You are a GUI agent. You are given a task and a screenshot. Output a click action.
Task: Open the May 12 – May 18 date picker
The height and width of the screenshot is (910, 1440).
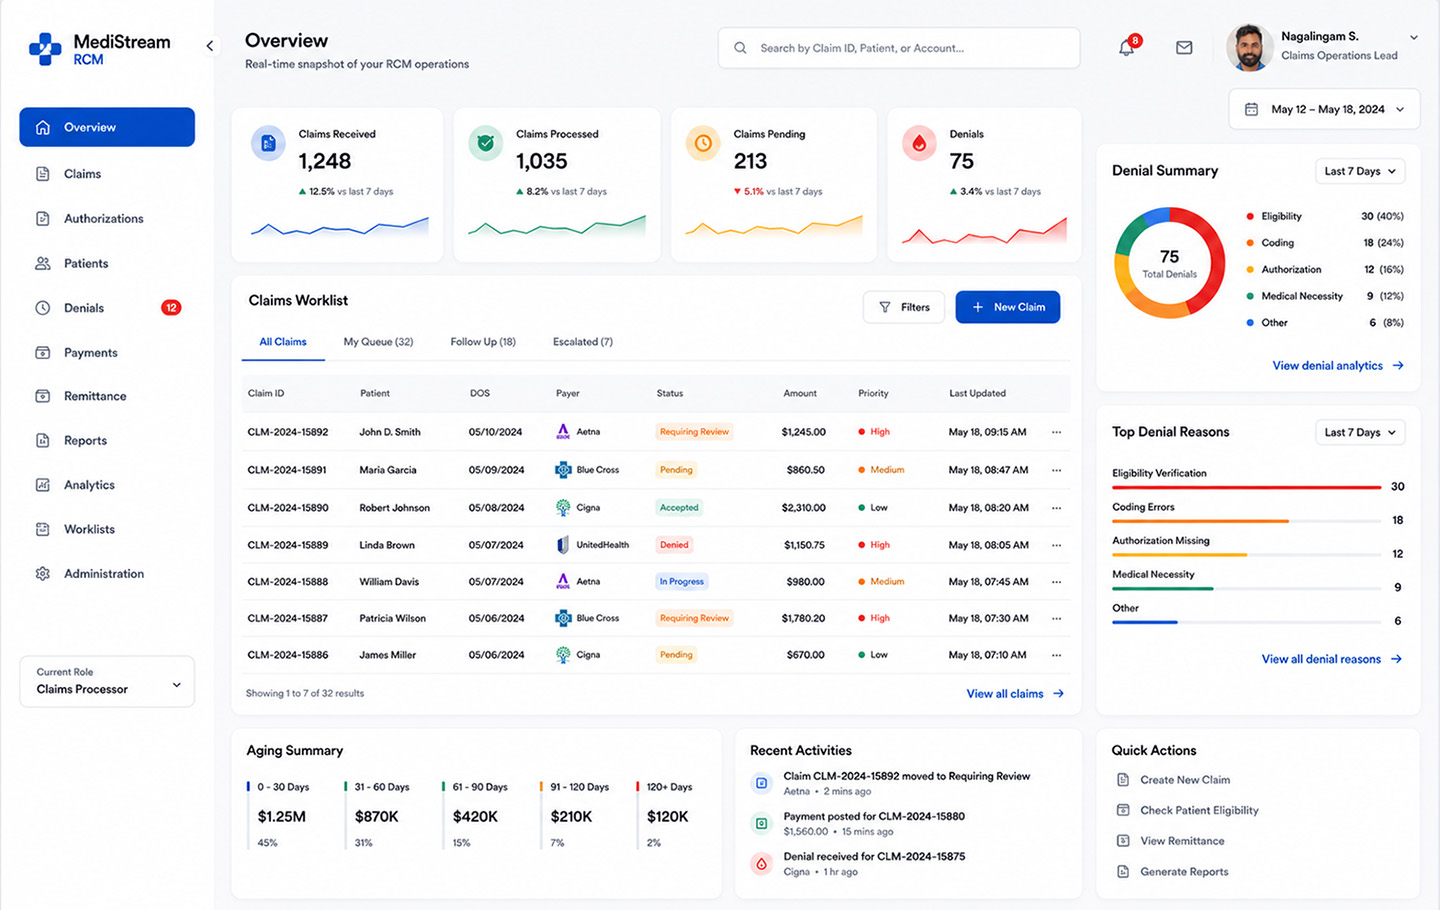coord(1325,109)
